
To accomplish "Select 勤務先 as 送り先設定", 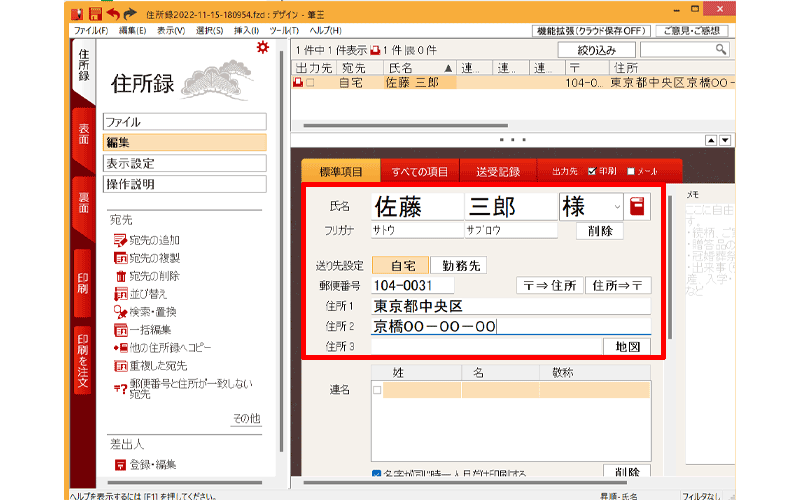I will click(x=459, y=265).
